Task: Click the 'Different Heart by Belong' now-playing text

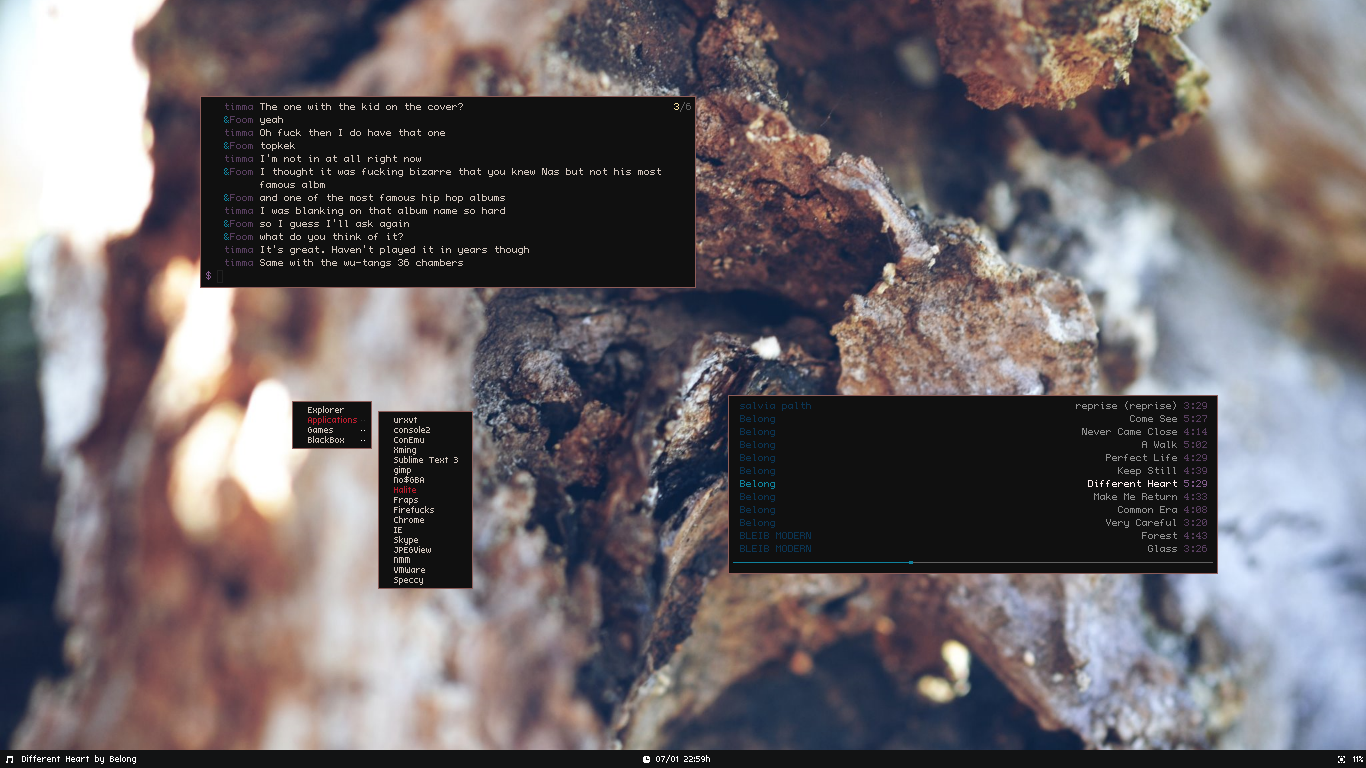Action: point(79,759)
